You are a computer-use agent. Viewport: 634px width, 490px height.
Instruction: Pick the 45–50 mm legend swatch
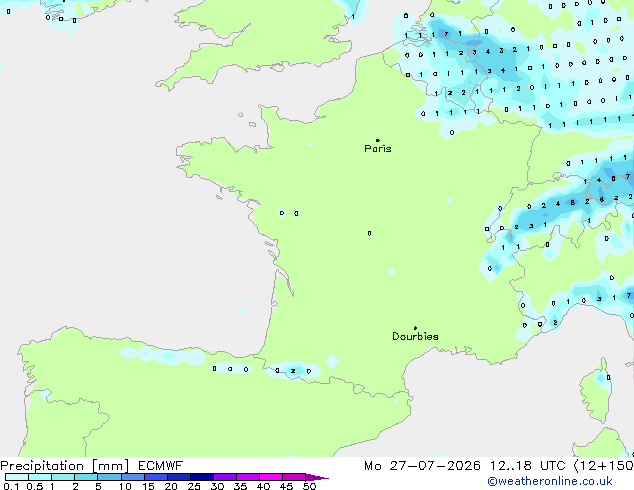(x=294, y=477)
